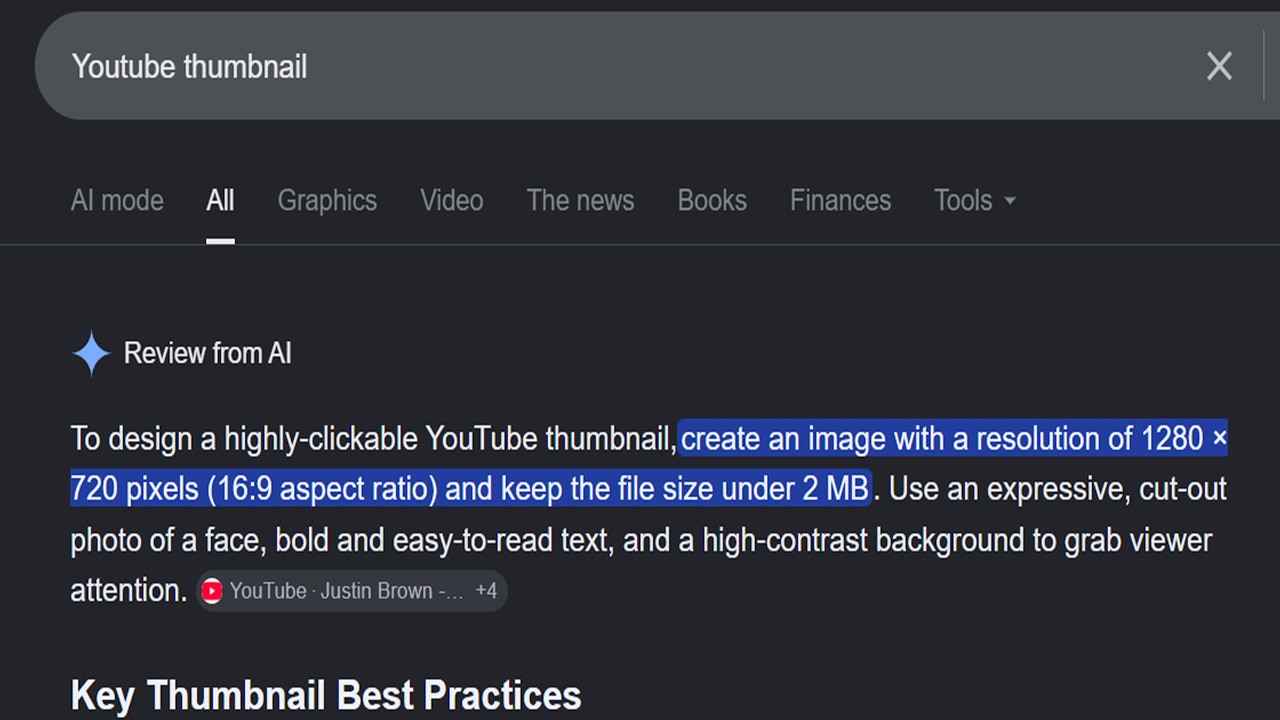This screenshot has width=1280, height=720.
Task: Expand the Tools dropdown
Action: pyautogui.click(x=975, y=200)
